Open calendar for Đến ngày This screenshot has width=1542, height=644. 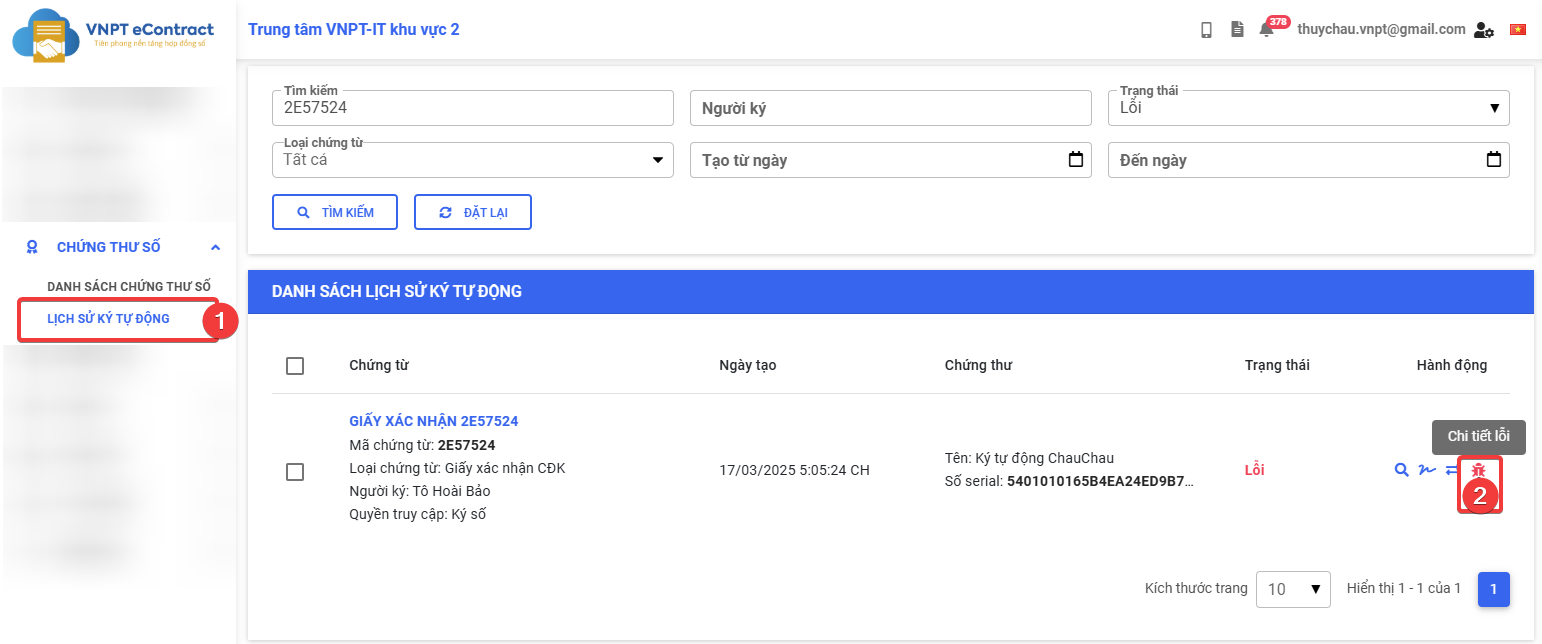coord(1494,159)
